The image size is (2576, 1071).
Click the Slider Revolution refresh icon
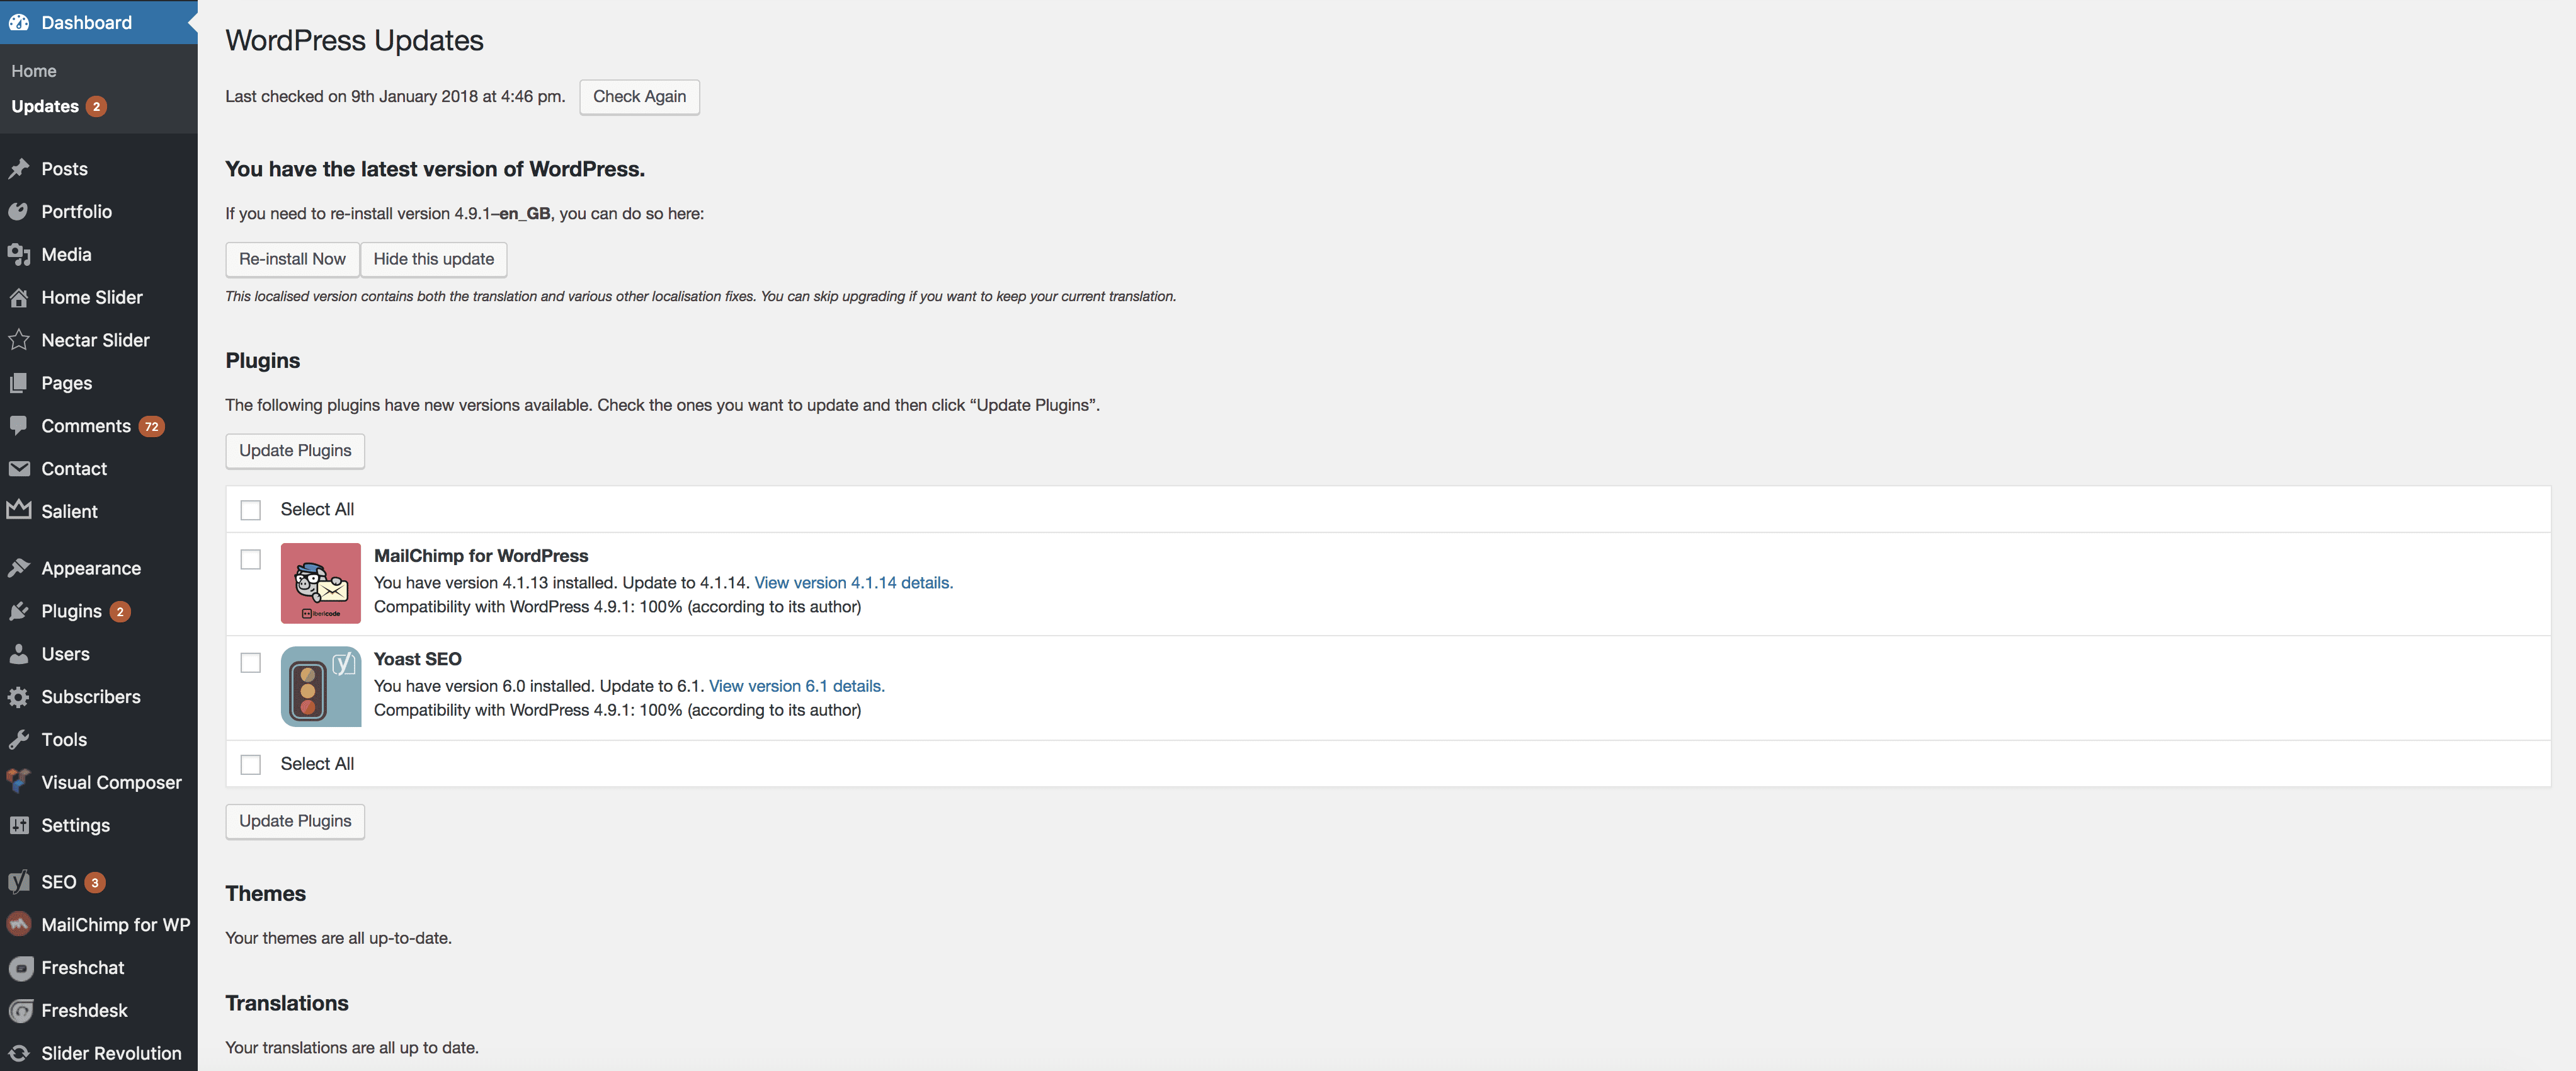[x=19, y=1053]
